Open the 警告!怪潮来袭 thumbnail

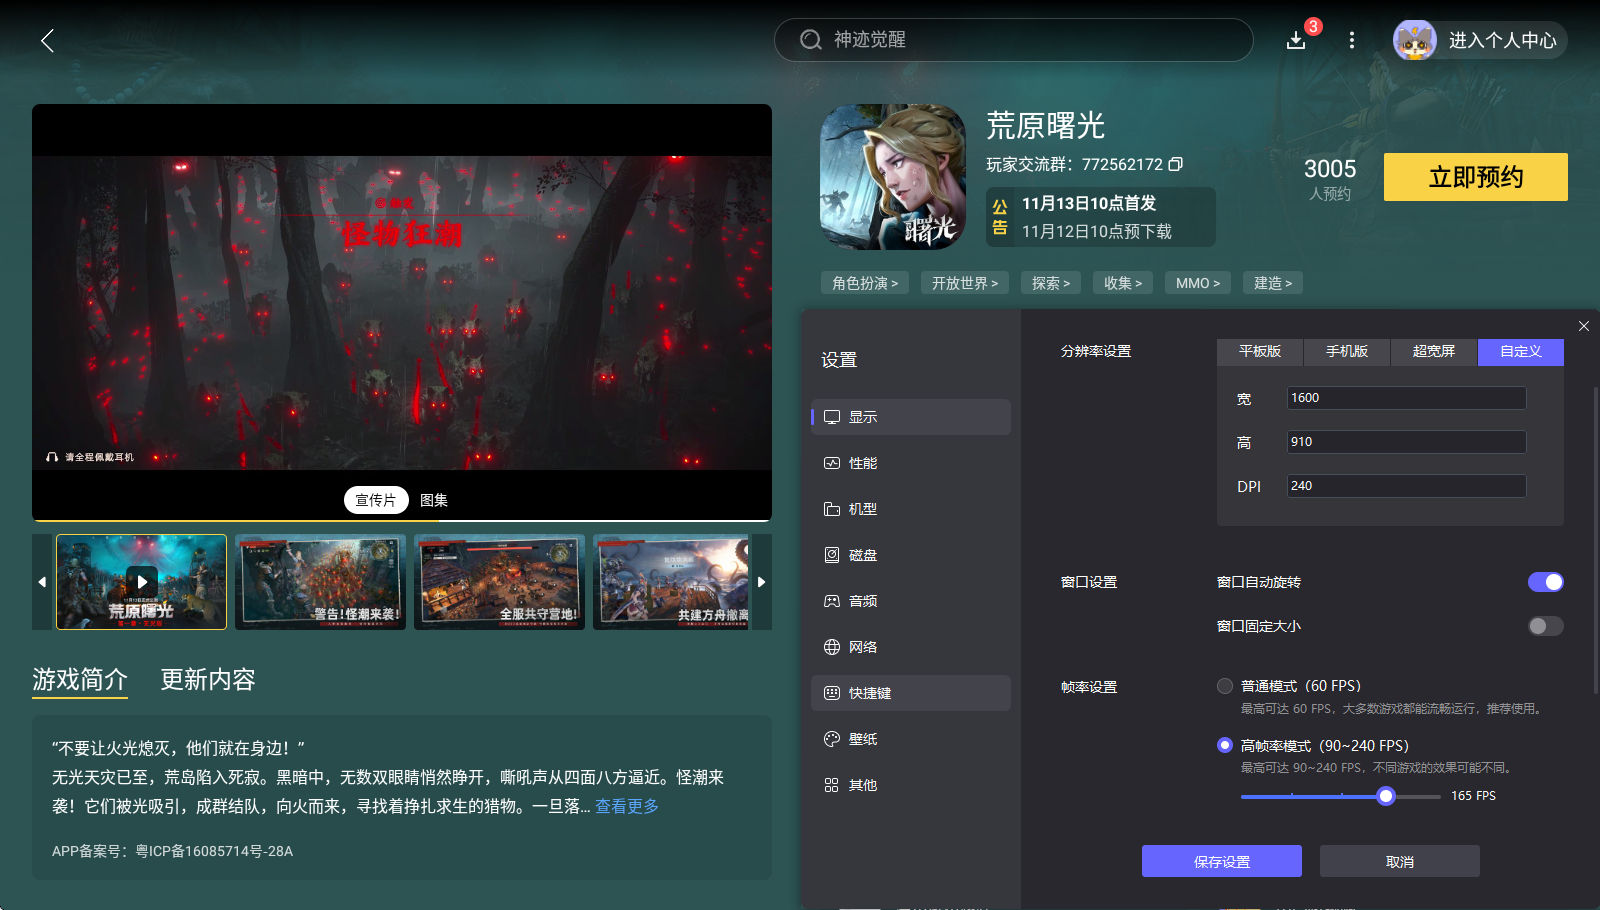pos(320,582)
